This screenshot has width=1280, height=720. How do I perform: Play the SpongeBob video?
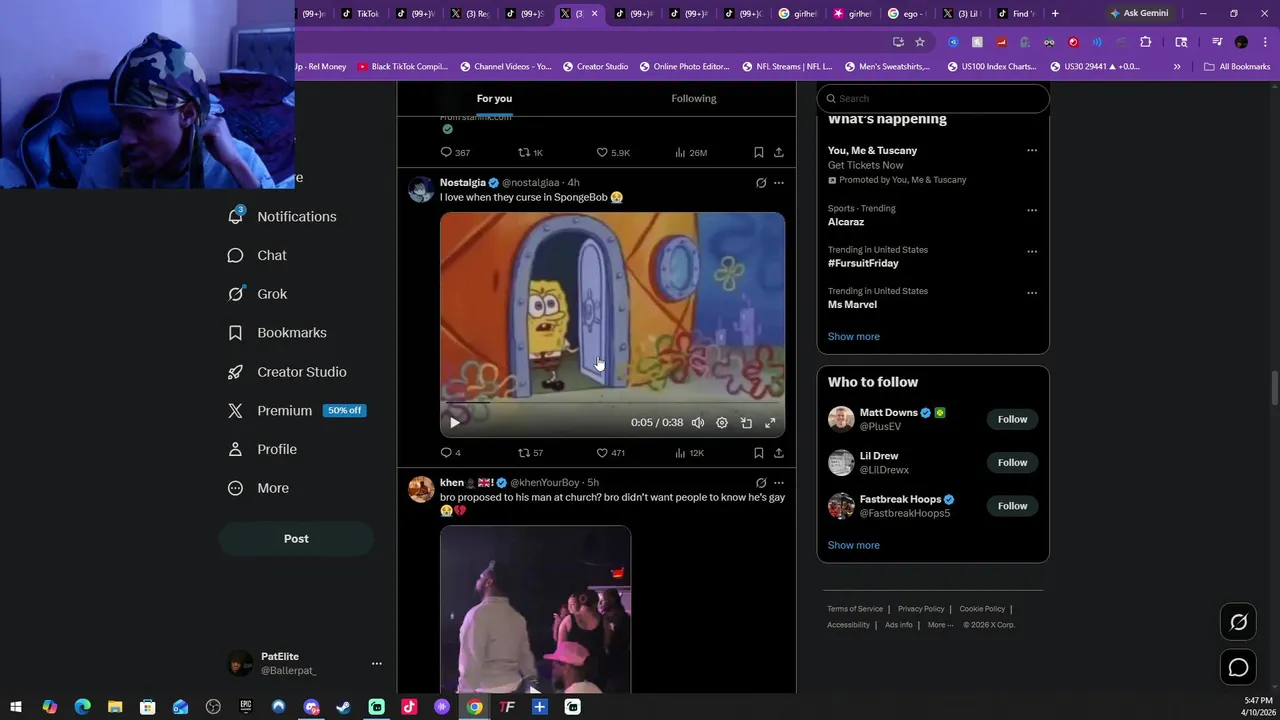[x=454, y=423]
